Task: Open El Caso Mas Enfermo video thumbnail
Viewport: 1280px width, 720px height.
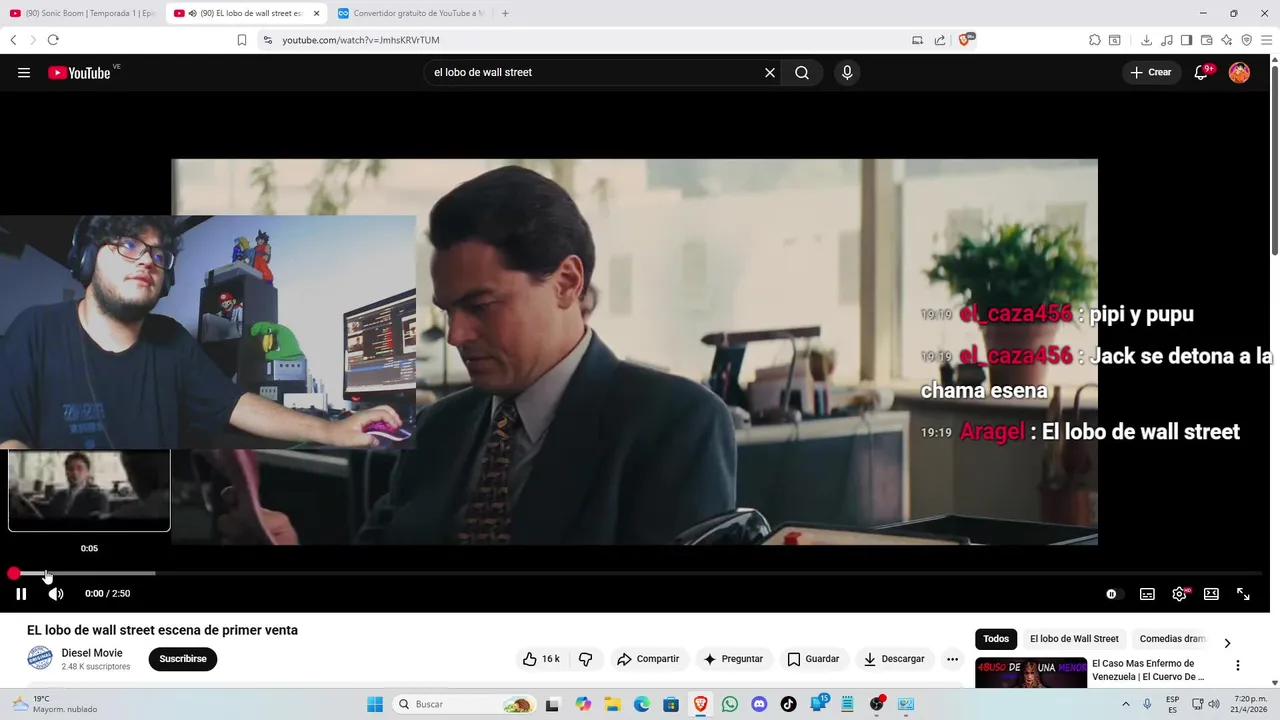Action: pyautogui.click(x=1031, y=673)
